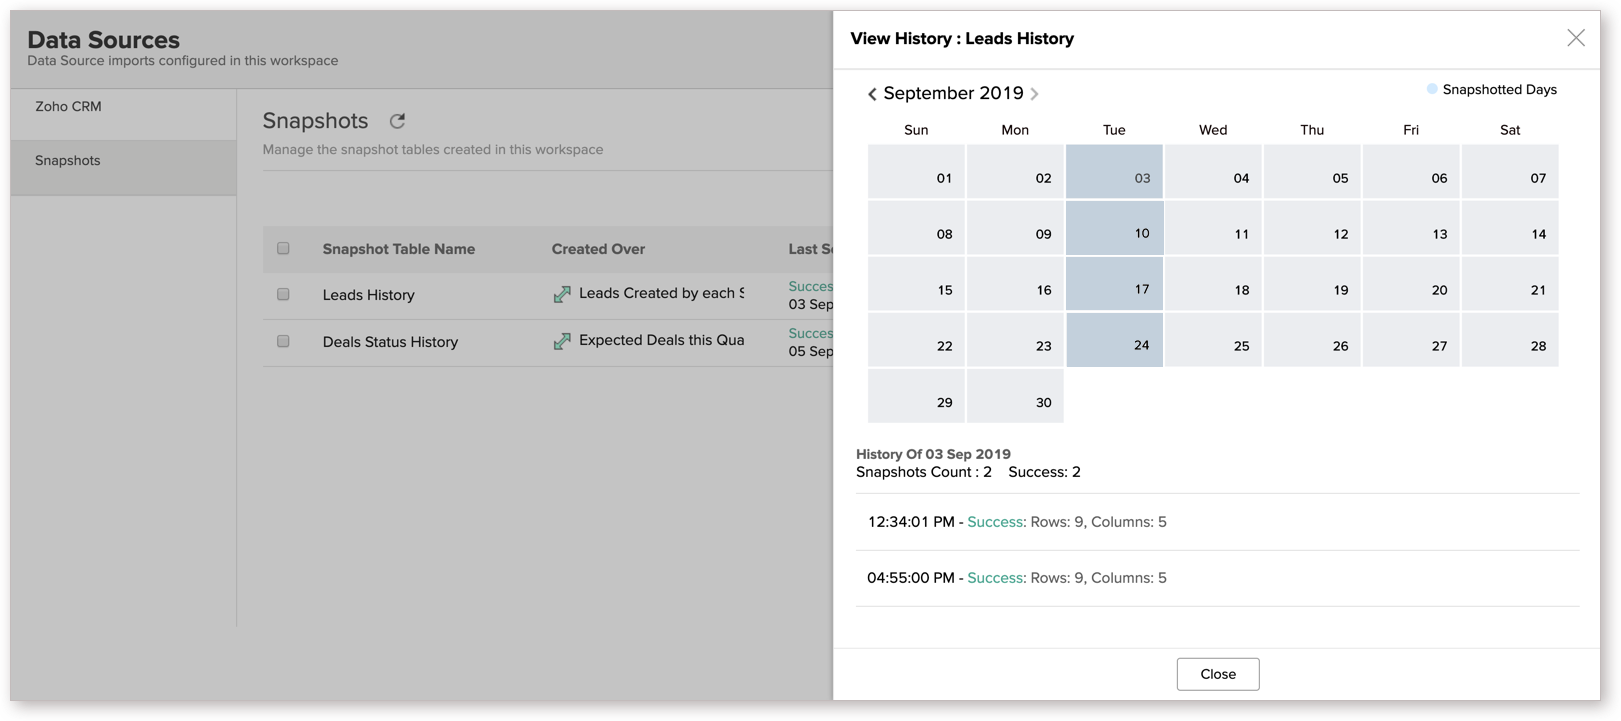Image resolution: width=1621 pixels, height=721 pixels.
Task: Check the Leads History row checkbox
Action: click(283, 294)
